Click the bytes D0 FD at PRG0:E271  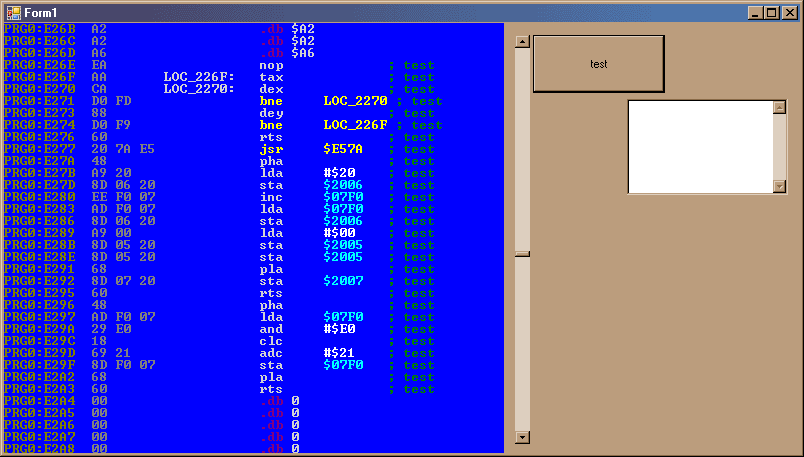point(111,101)
